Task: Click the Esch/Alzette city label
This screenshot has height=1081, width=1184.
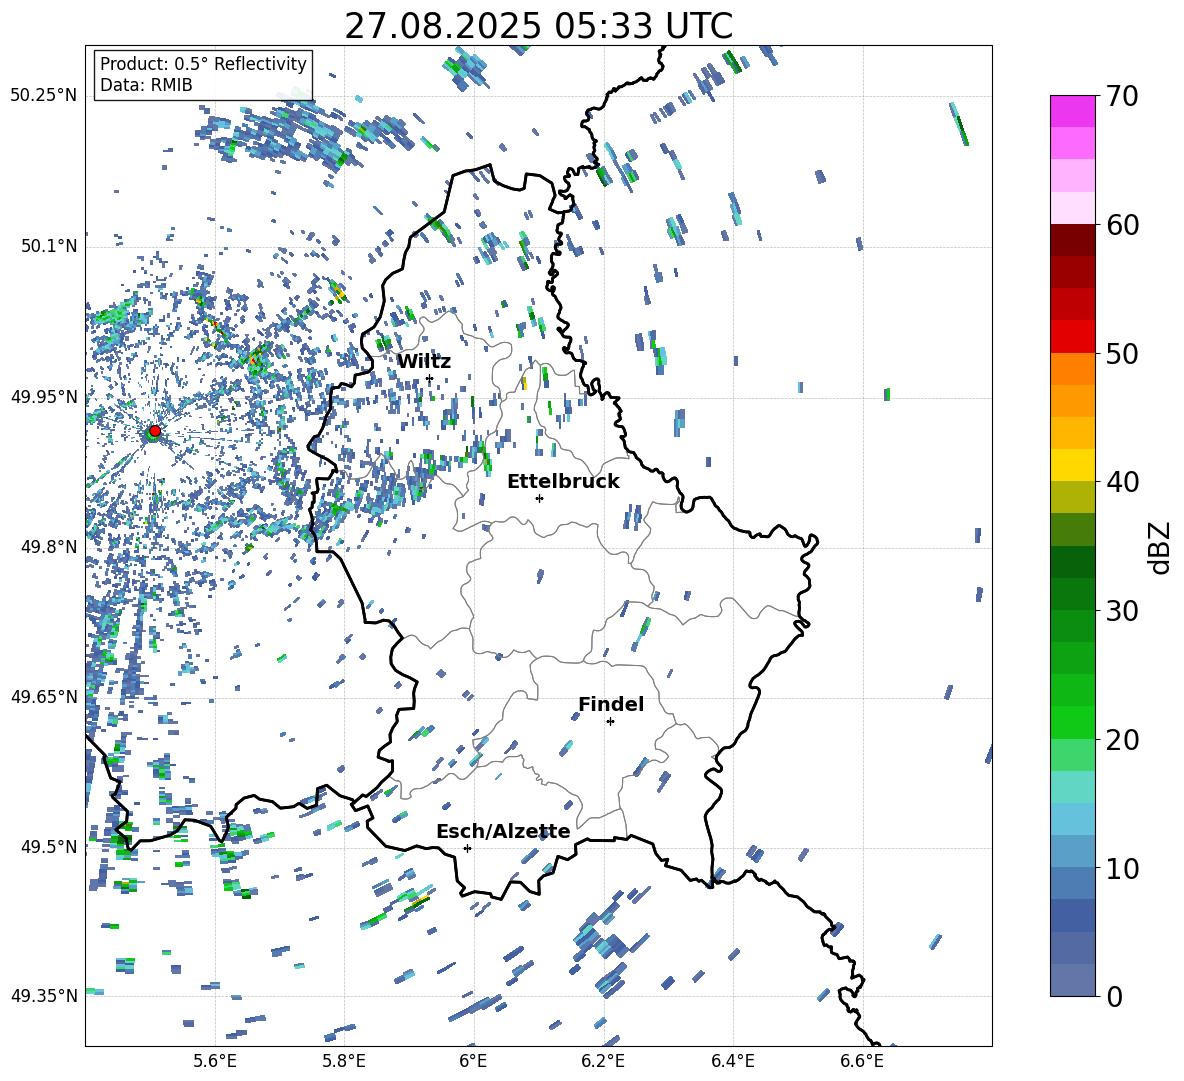Action: point(503,831)
